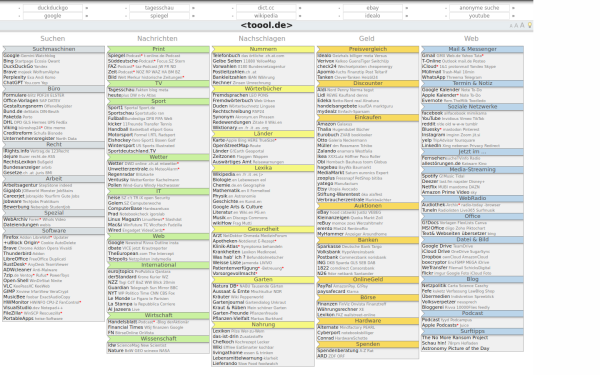
Task: Select the largest font size A icon
Action: coord(522,25)
